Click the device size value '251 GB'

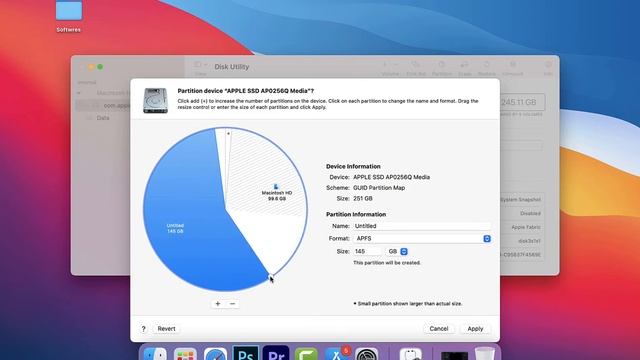pyautogui.click(x=362, y=198)
